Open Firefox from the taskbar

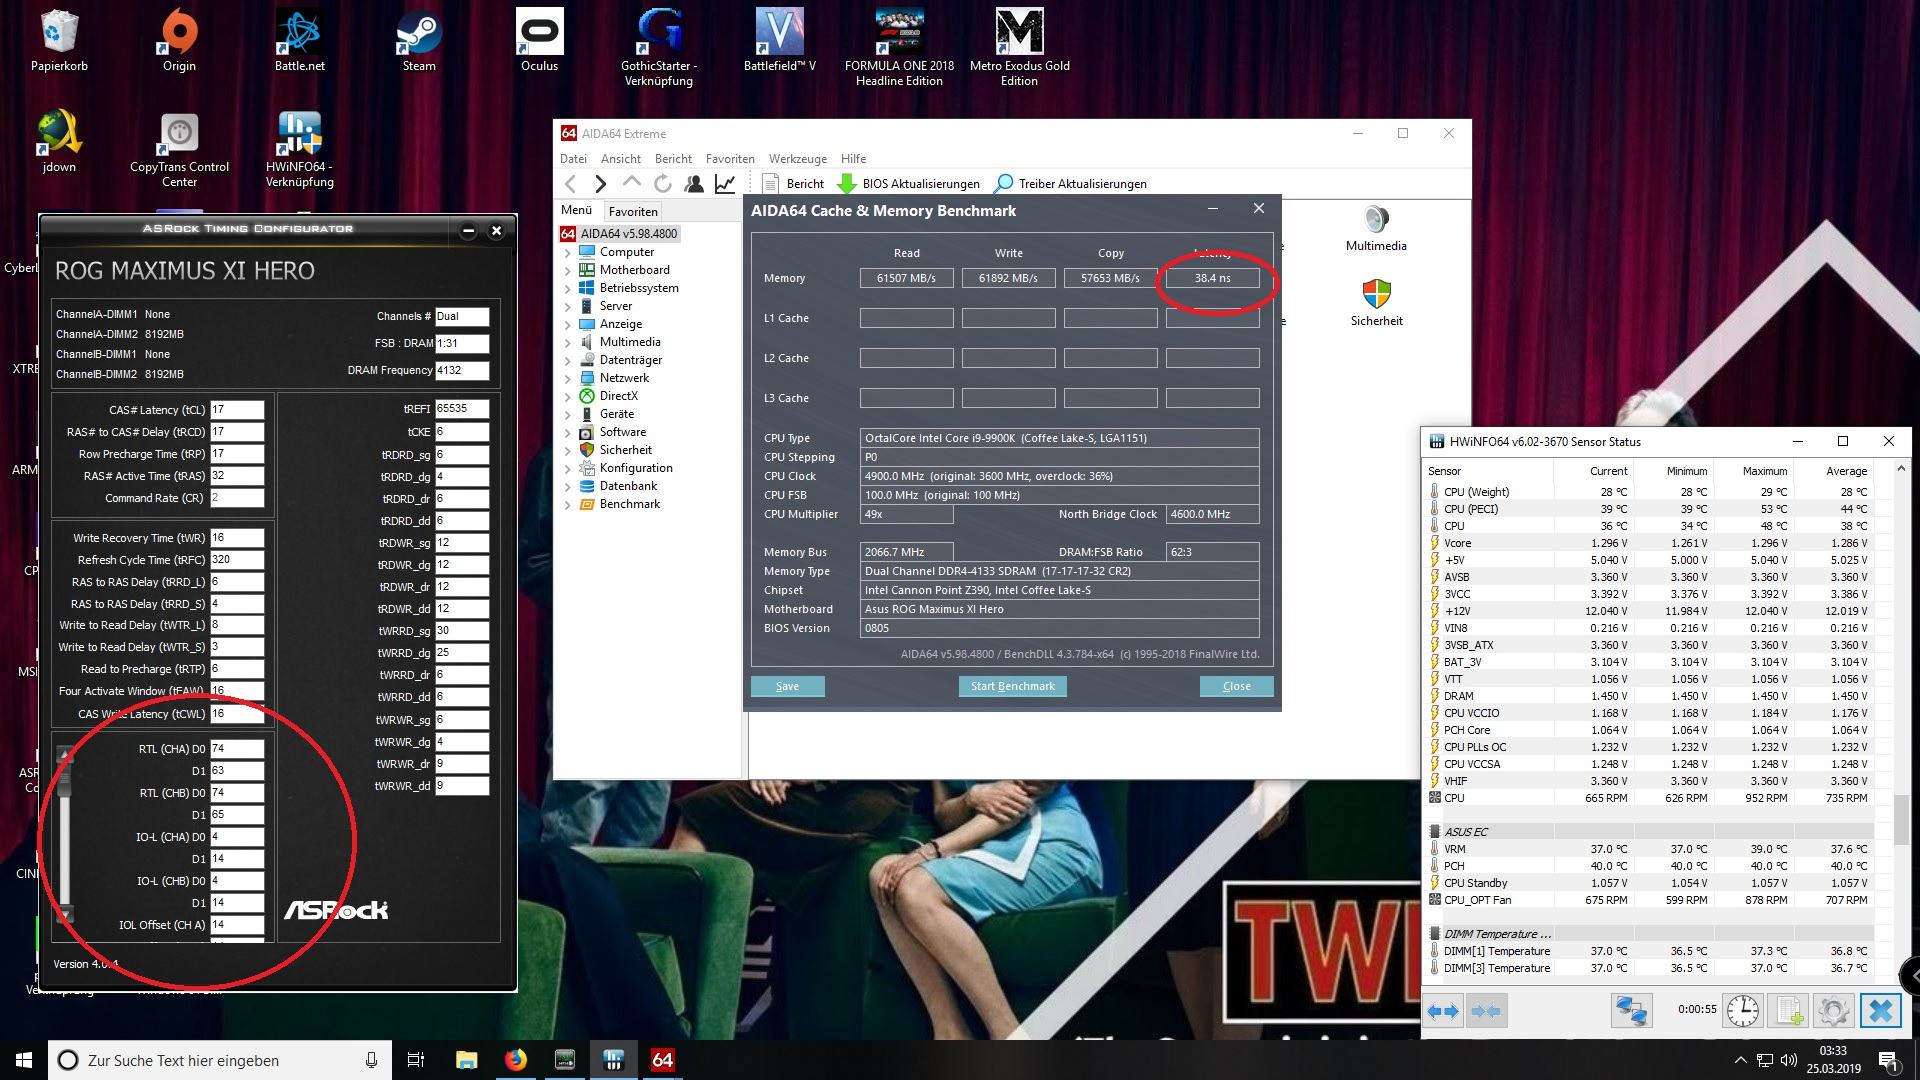pos(516,1060)
